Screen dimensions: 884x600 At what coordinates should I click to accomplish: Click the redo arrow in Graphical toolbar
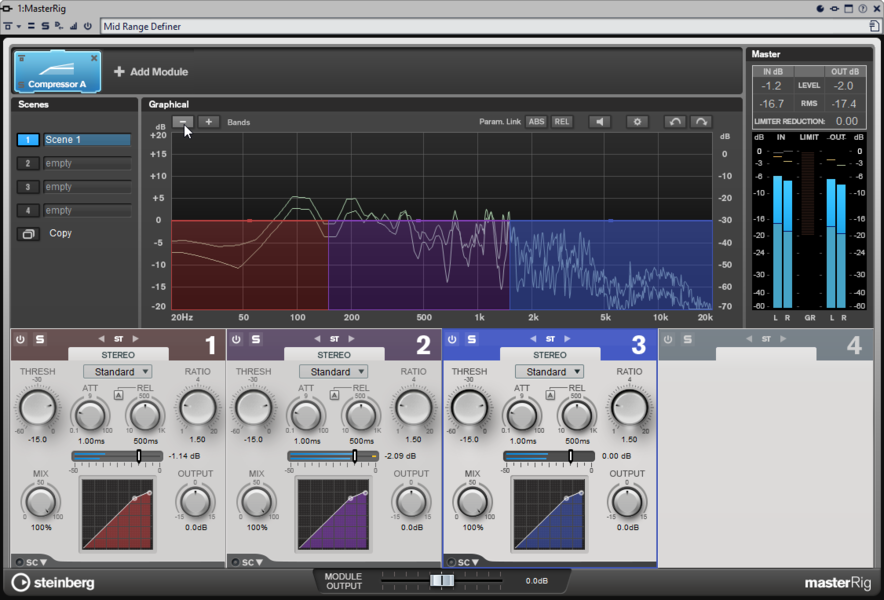(x=701, y=122)
